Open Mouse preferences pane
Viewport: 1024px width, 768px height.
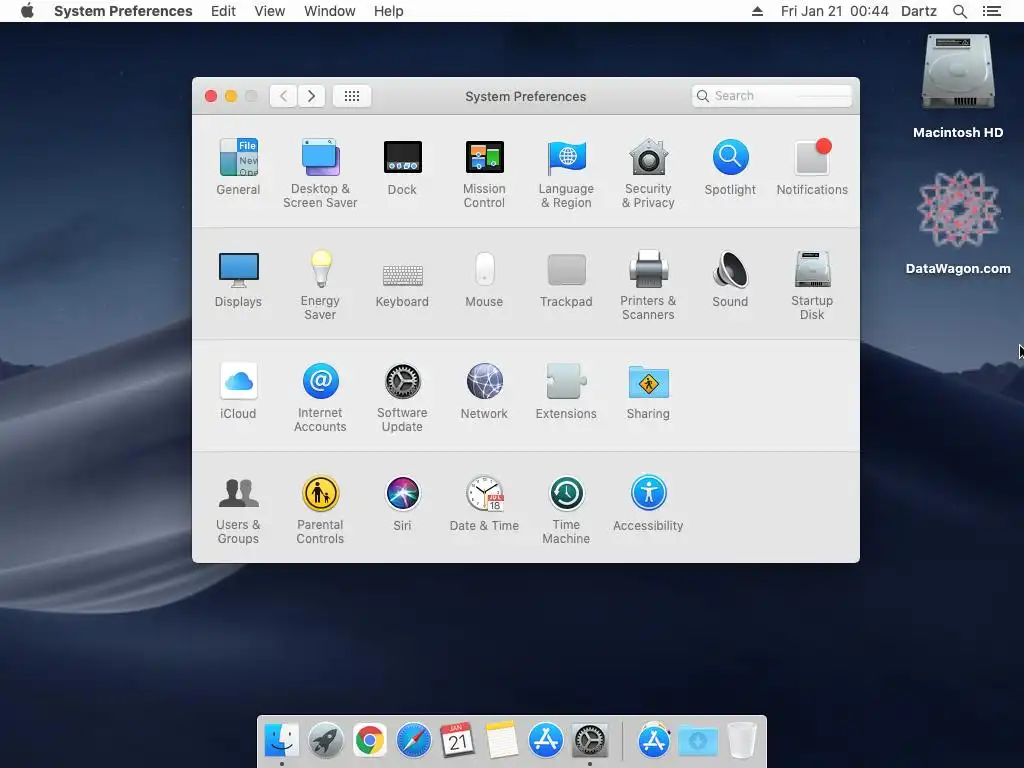click(x=484, y=279)
